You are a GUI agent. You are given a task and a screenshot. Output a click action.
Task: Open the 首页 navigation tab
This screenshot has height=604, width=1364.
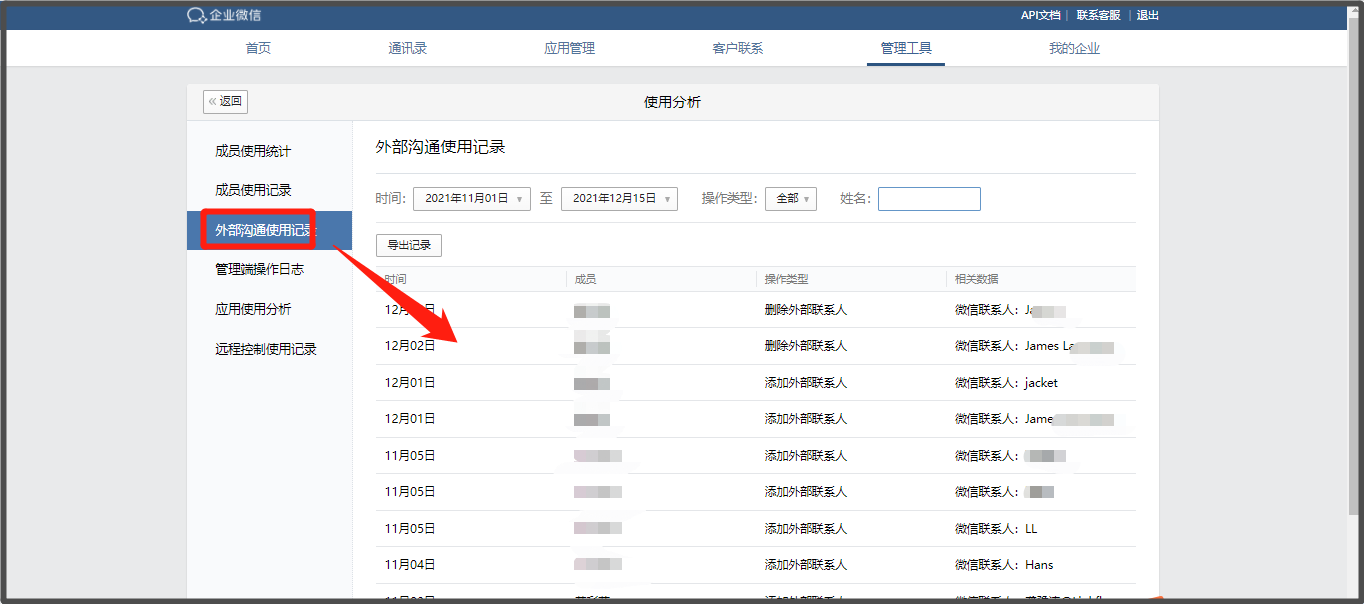click(258, 48)
